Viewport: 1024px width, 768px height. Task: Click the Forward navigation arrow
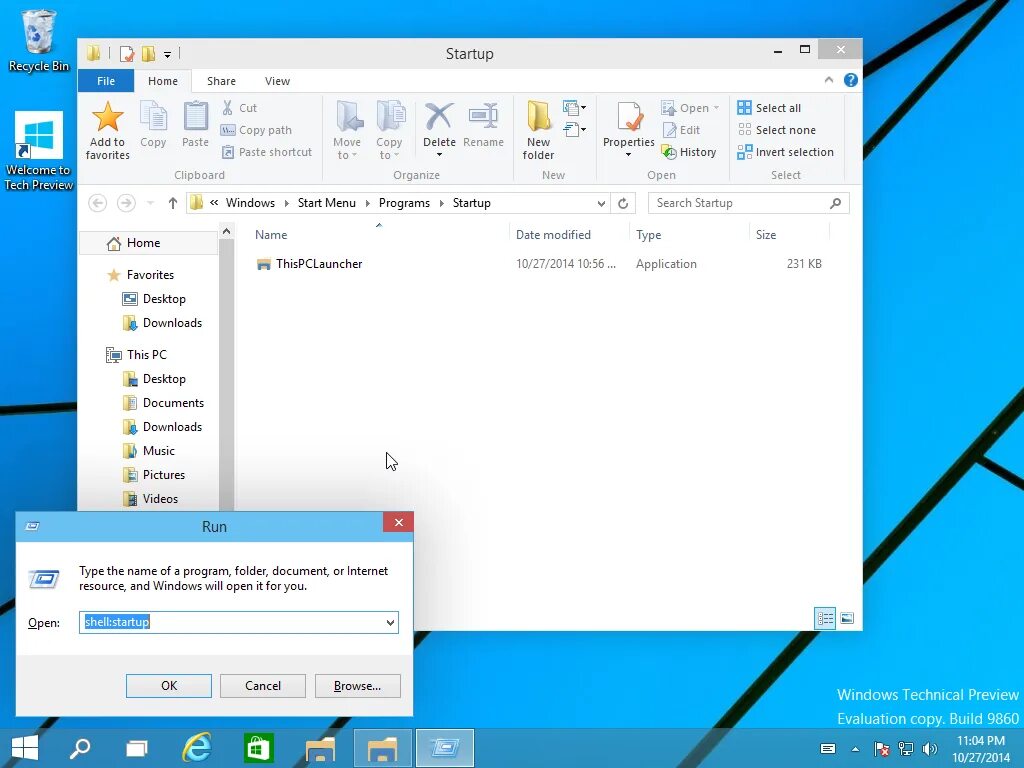126,203
